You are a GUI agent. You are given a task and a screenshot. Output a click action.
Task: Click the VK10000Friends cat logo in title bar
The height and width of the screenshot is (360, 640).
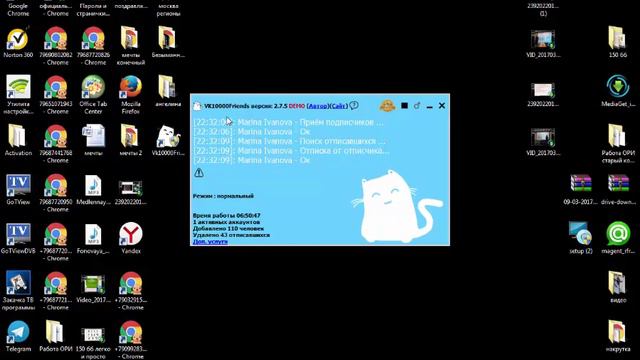click(x=197, y=106)
